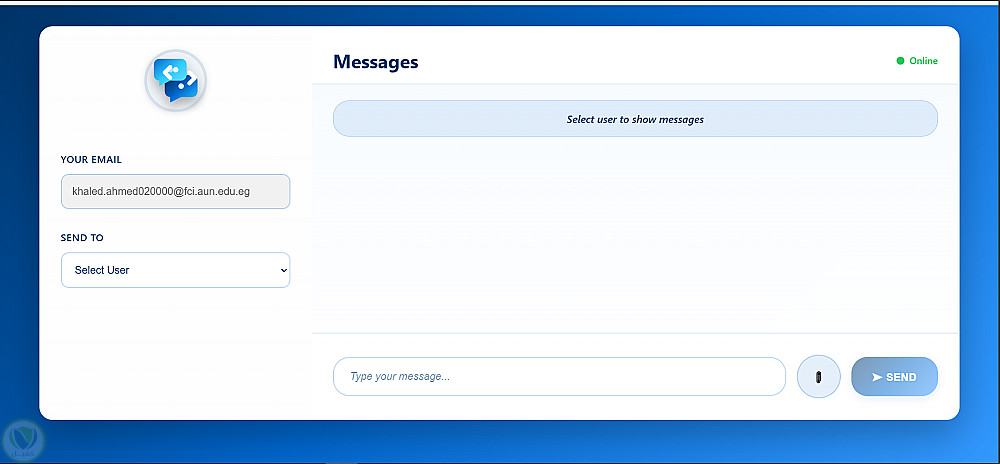Click the 'Select user to show messages' banner
This screenshot has width=1000, height=464.
635,119
